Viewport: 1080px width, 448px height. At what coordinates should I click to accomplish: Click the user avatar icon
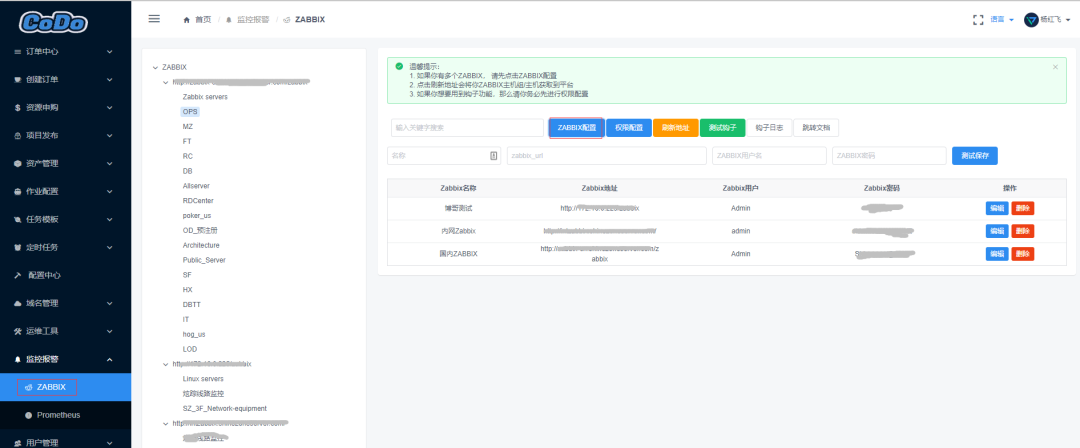coord(1031,19)
